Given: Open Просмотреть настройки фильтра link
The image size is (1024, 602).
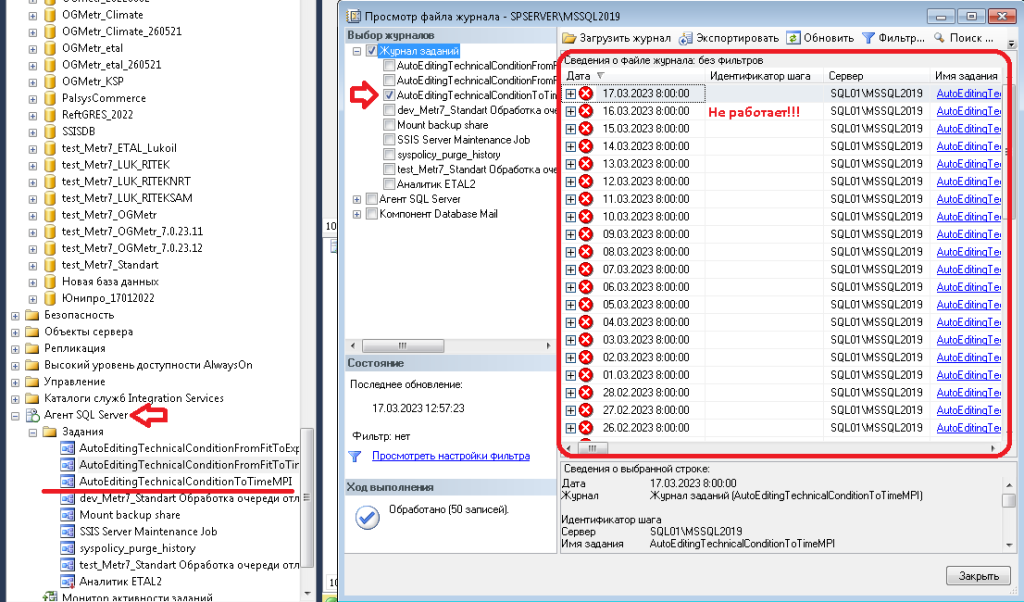Looking at the screenshot, I should [x=451, y=456].
